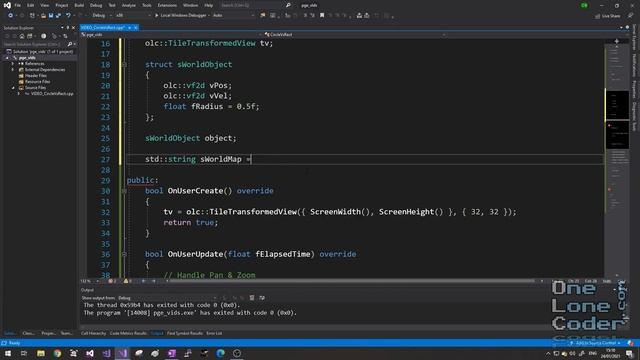640x360 pixels.
Task: Toggle a bookmark with the bookmark icon
Action: (x=322, y=16)
